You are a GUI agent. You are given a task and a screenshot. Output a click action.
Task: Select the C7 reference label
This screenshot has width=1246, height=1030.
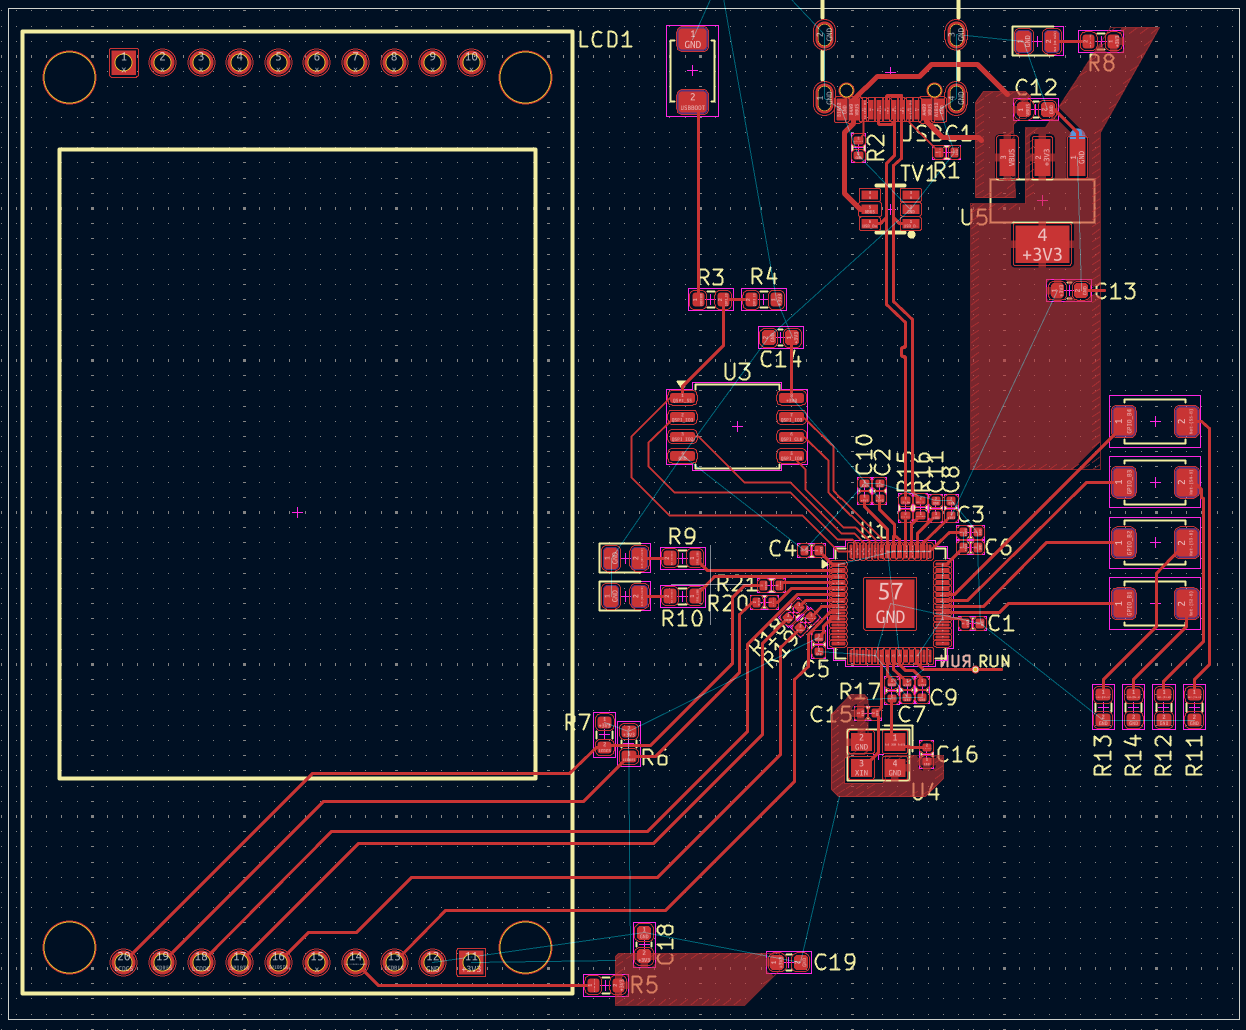point(911,715)
